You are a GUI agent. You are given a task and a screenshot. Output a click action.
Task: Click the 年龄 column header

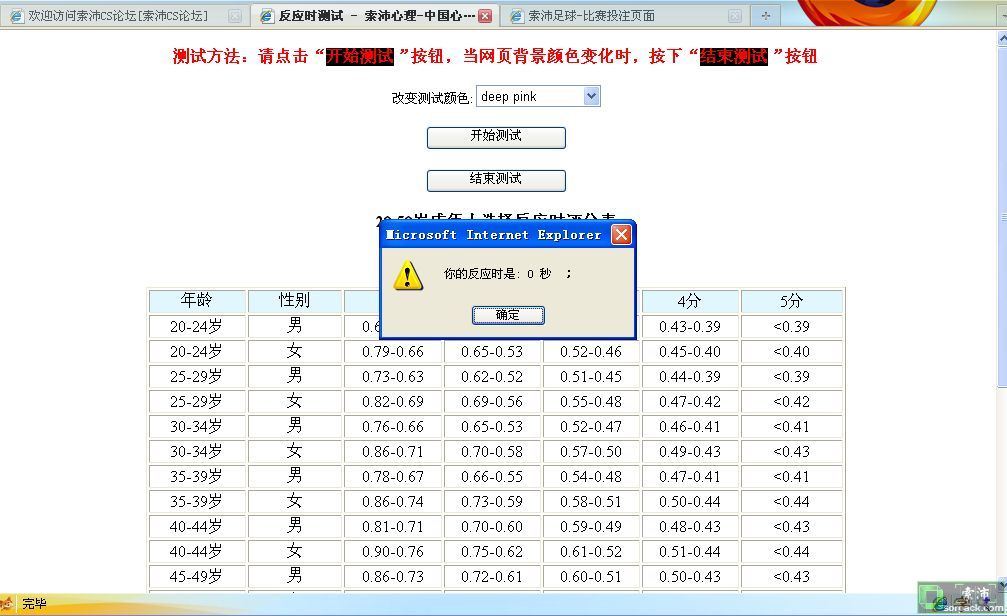(196, 301)
